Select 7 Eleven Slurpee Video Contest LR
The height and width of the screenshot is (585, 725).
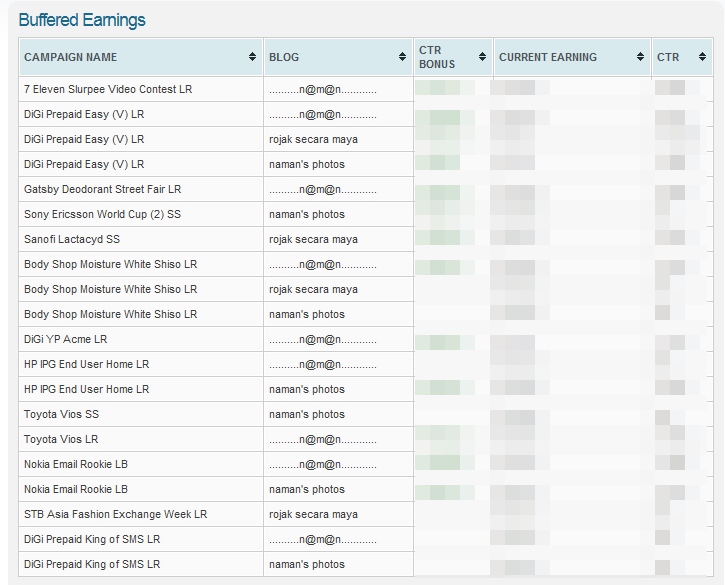[x=108, y=89]
